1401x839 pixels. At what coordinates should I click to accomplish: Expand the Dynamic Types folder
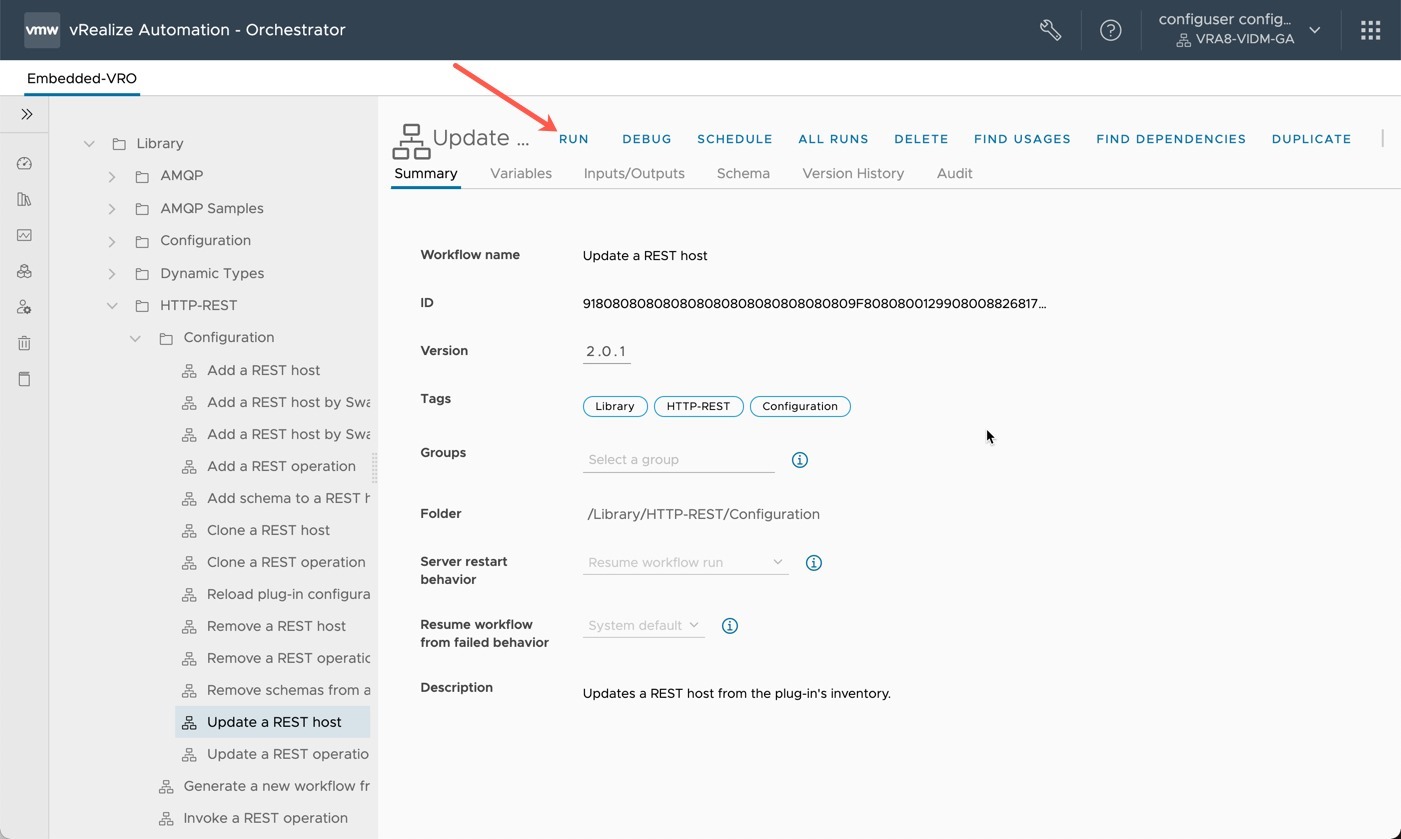pyautogui.click(x=112, y=274)
